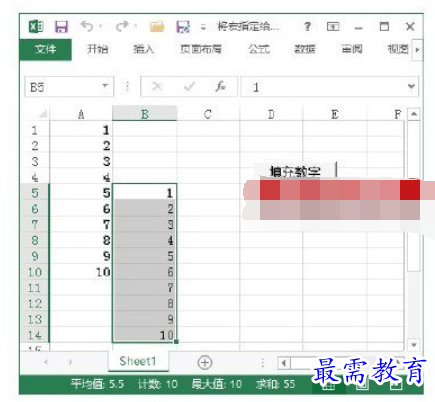Image resolution: width=435 pixels, height=402 pixels.
Task: Click the Save As icon in quick access toolbar
Action: pos(183,27)
